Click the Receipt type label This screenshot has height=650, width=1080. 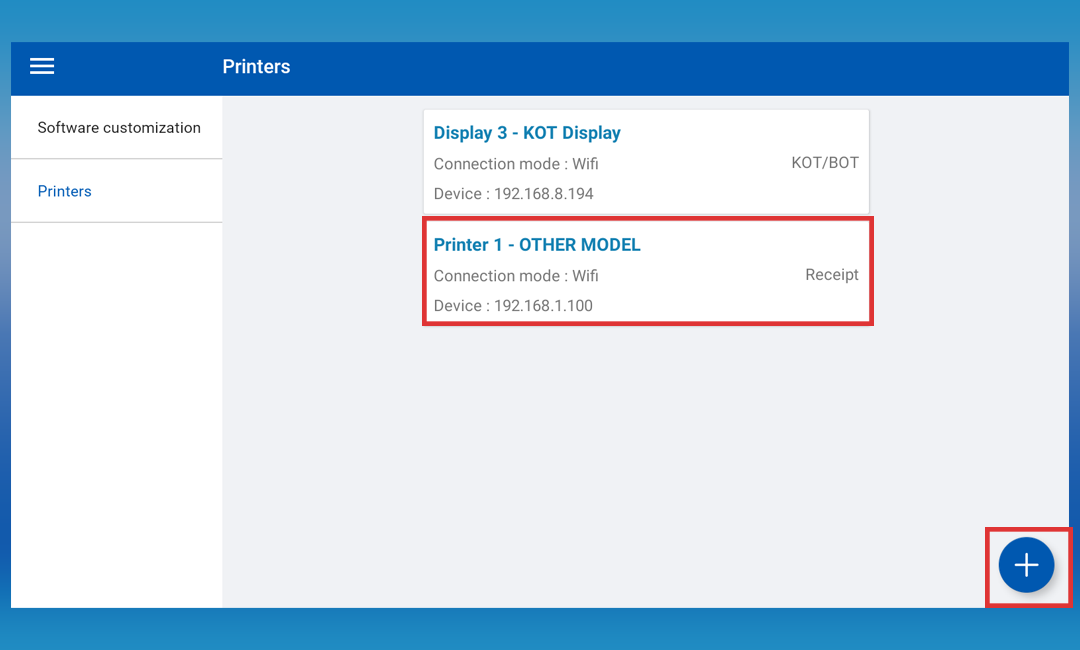pyautogui.click(x=831, y=275)
